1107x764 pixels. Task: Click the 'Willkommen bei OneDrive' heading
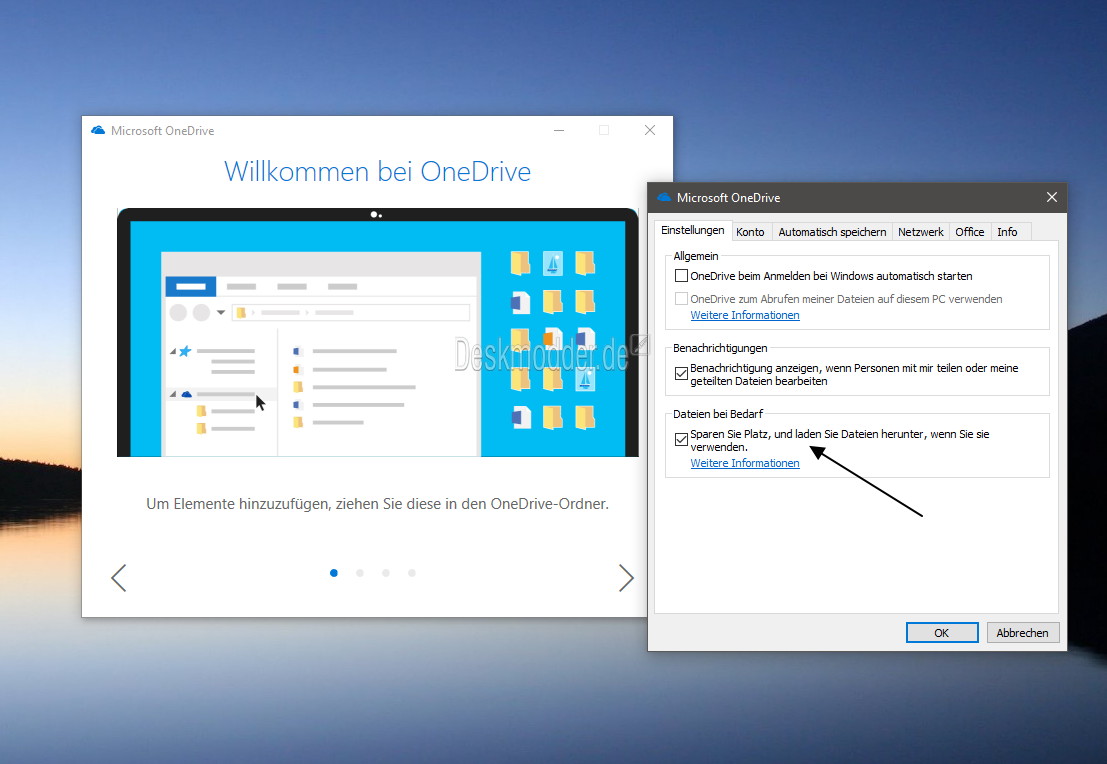coord(378,172)
